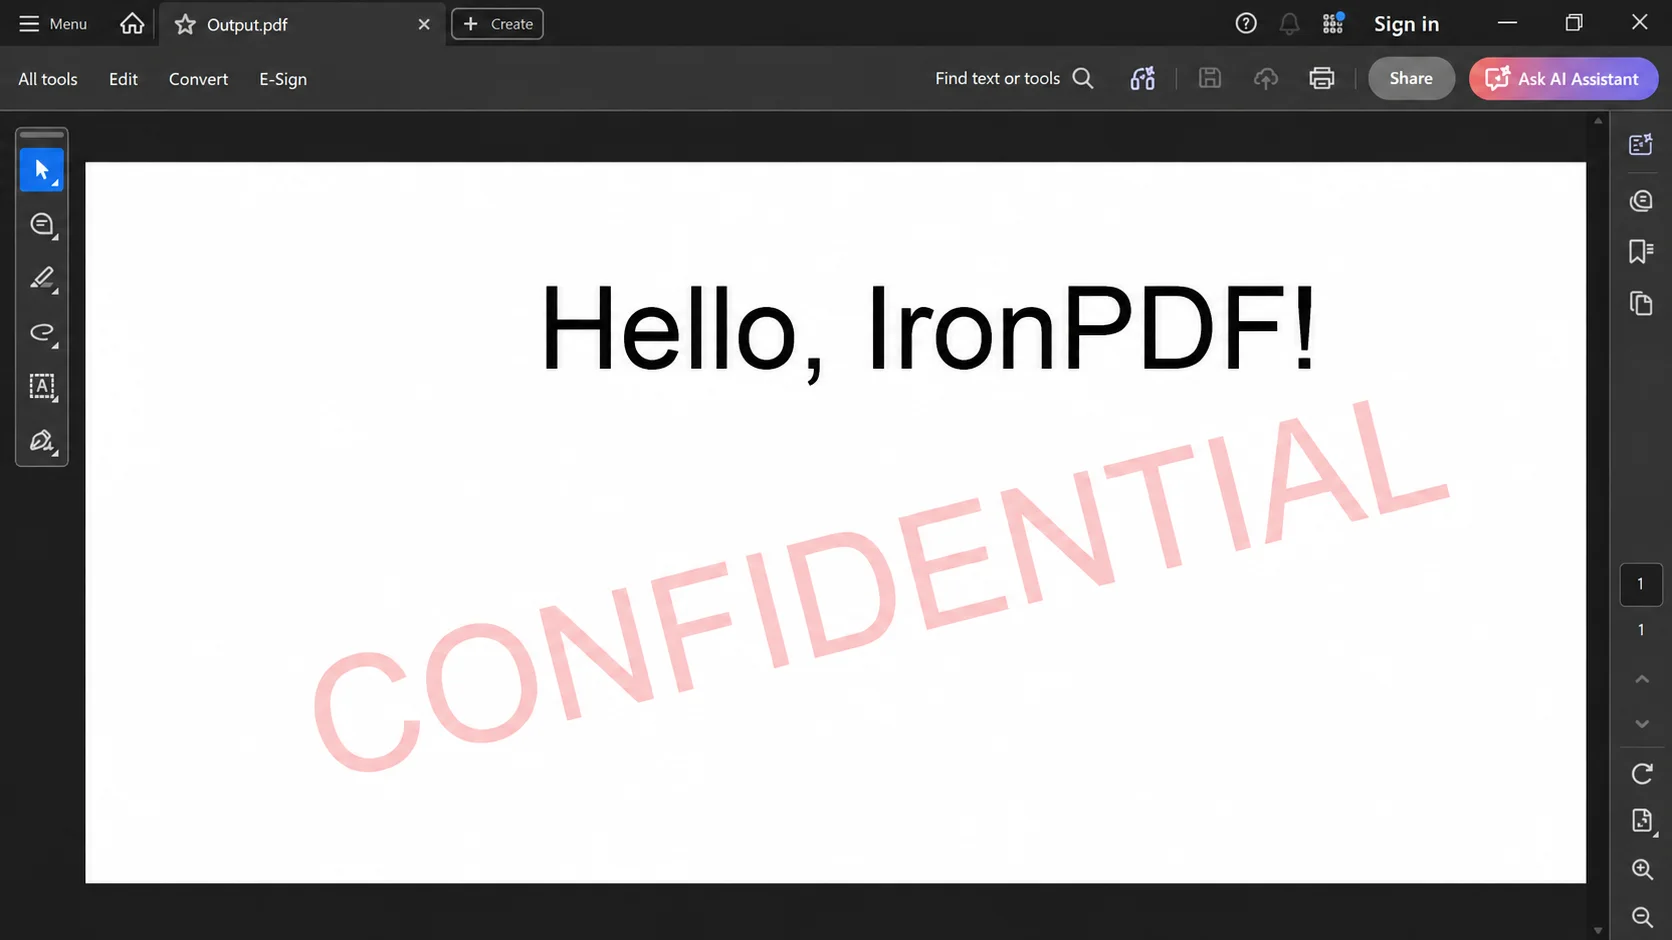Zoom in on the document
This screenshot has height=940, width=1672.
[x=1642, y=869]
